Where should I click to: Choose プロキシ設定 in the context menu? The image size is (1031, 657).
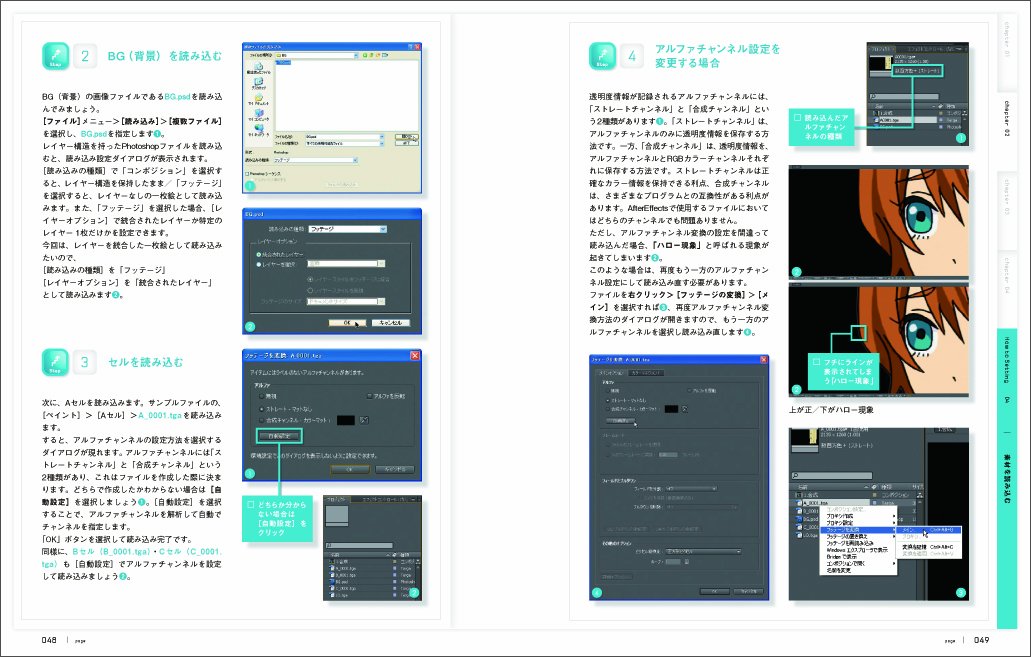(x=859, y=523)
